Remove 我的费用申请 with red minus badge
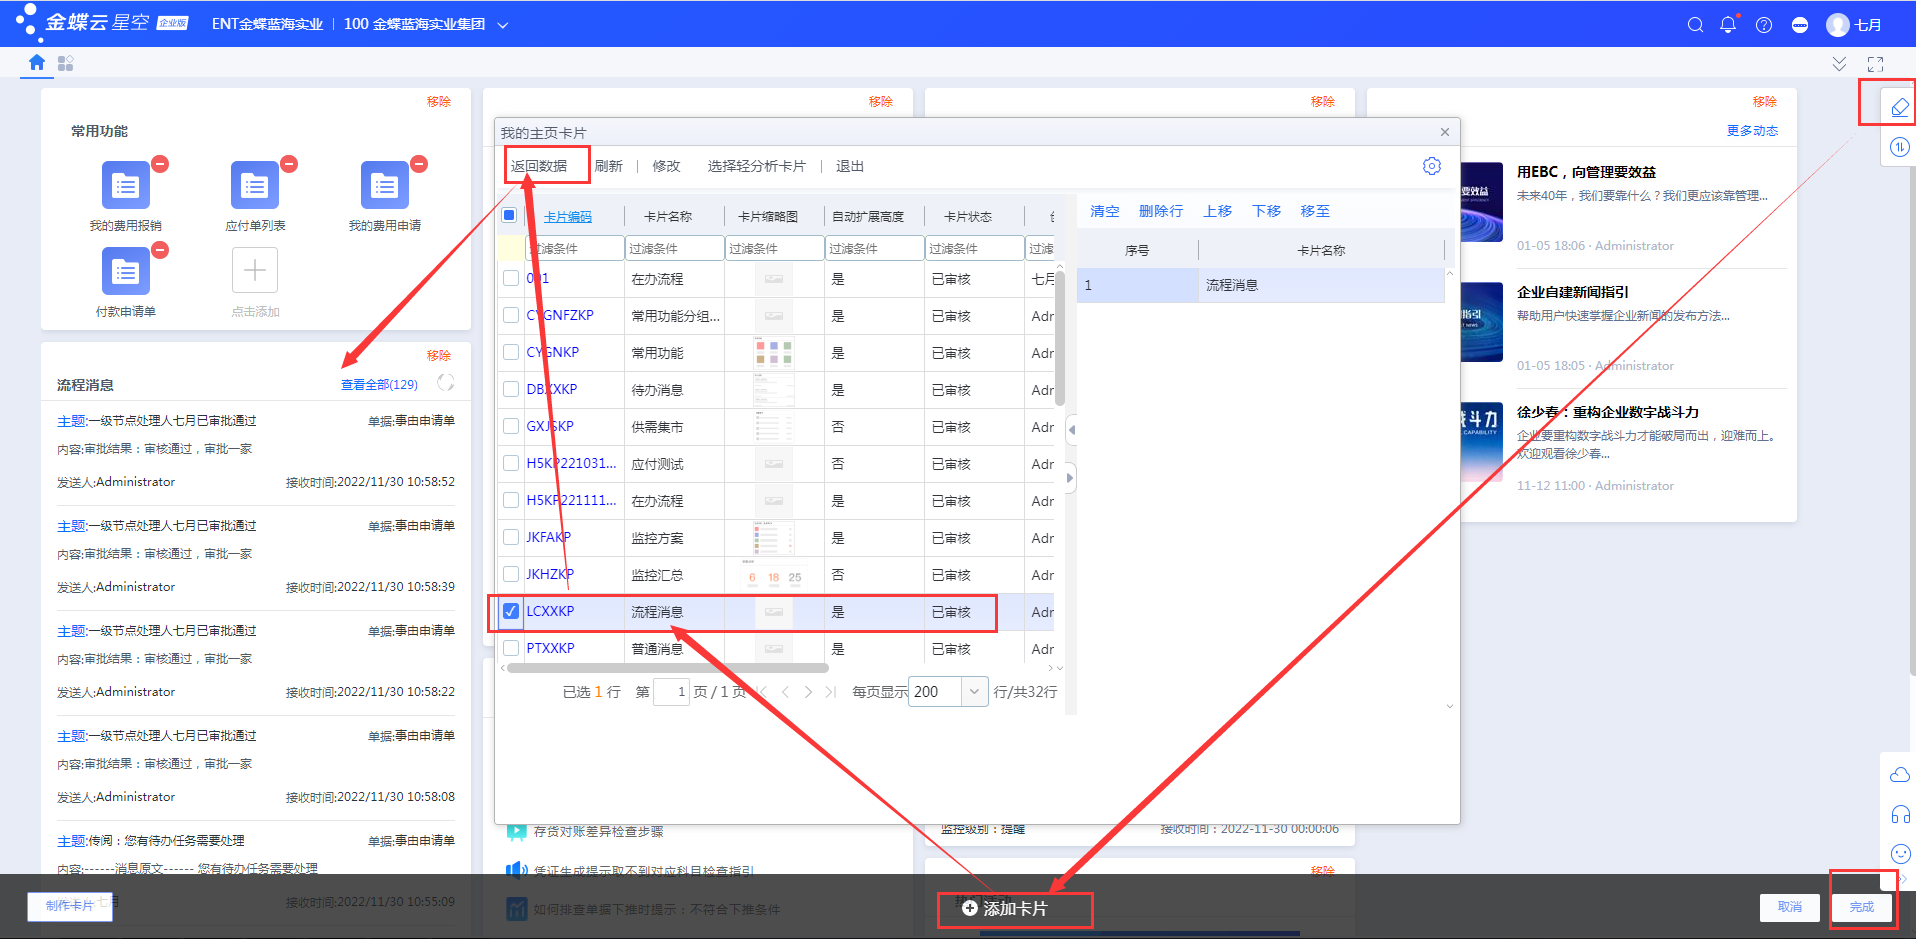1916x939 pixels. coord(419,164)
